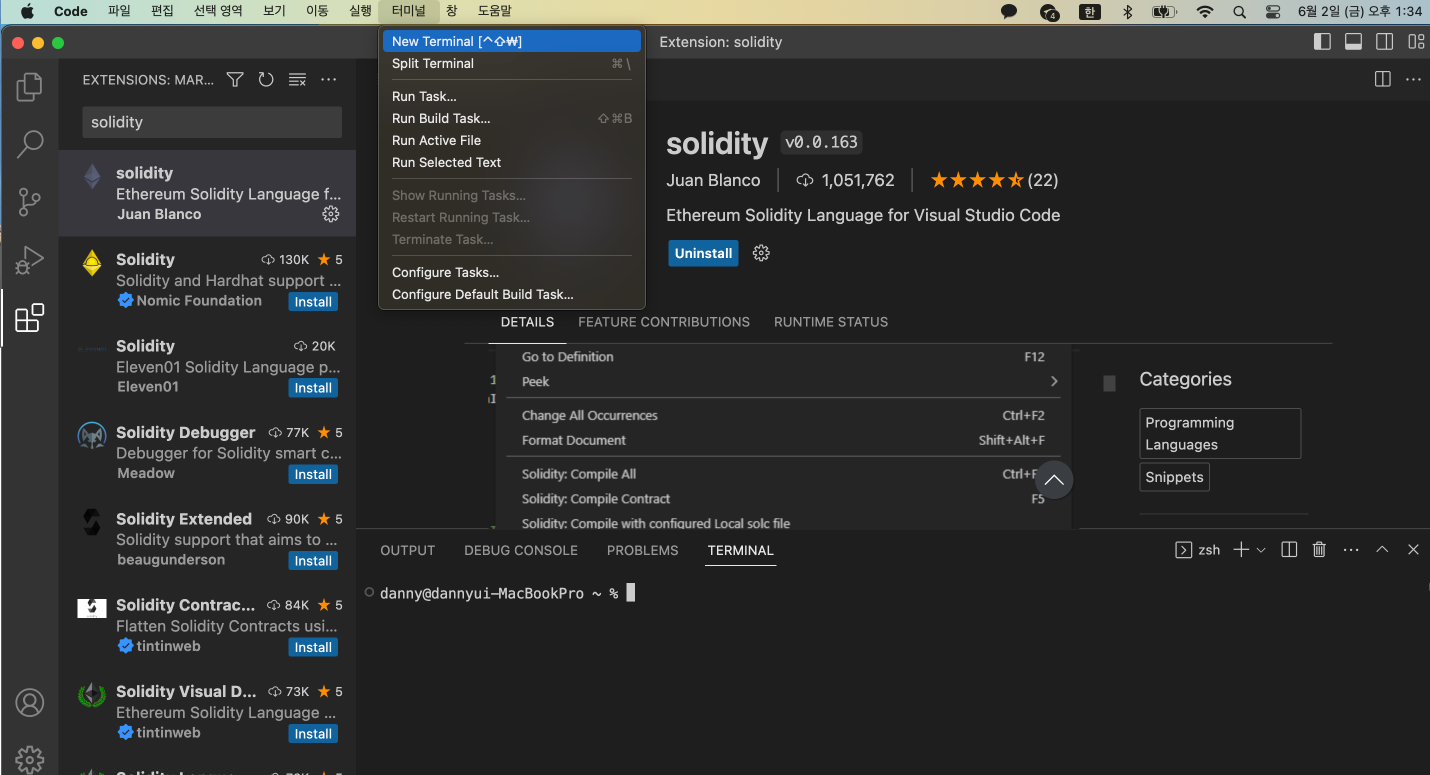
Task: Install Nomic Foundation Solidity extension
Action: tap(313, 302)
